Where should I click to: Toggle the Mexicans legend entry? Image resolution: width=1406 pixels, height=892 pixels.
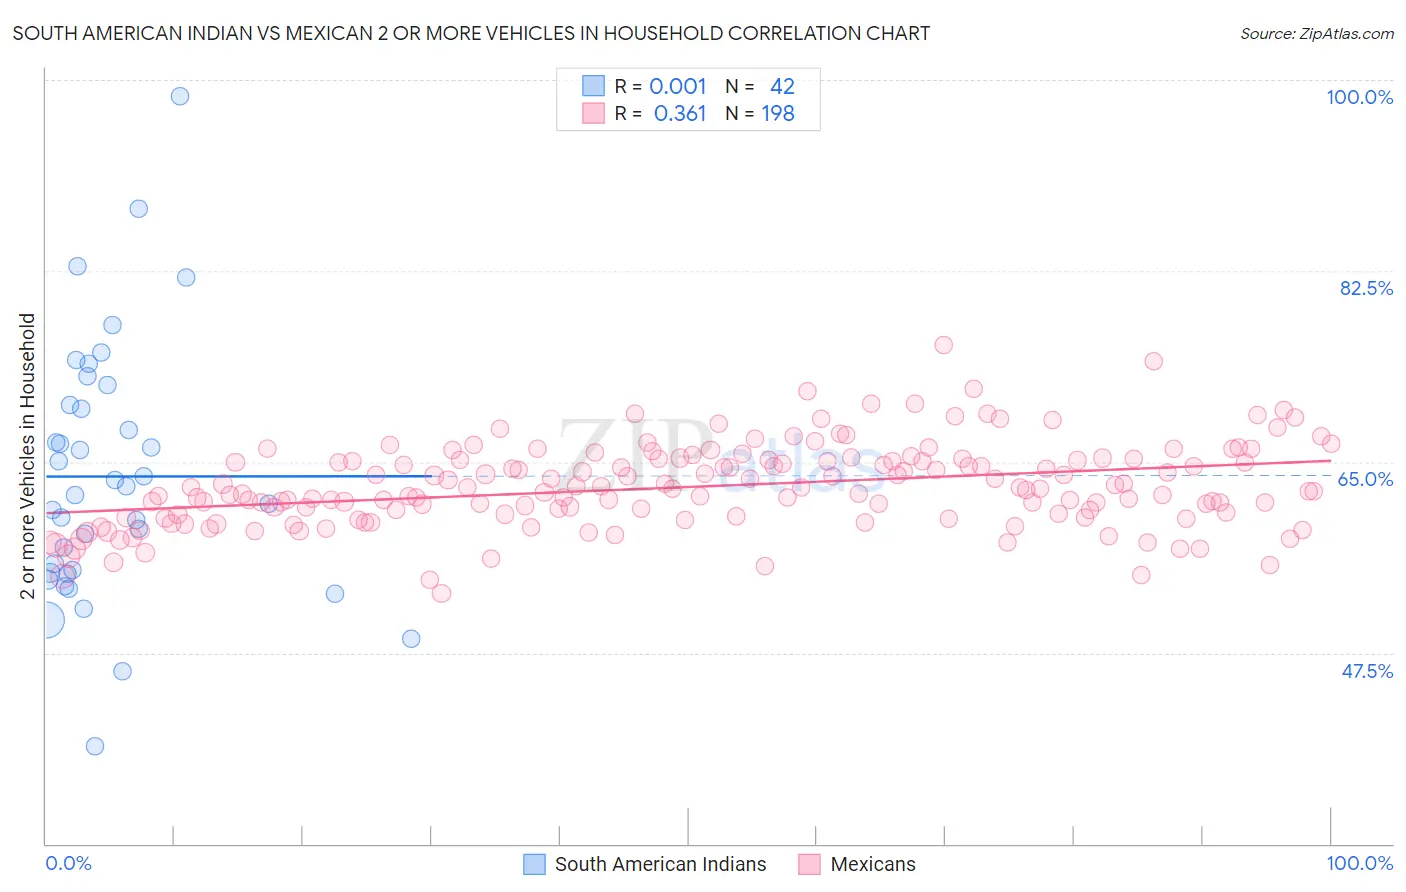pos(857,864)
